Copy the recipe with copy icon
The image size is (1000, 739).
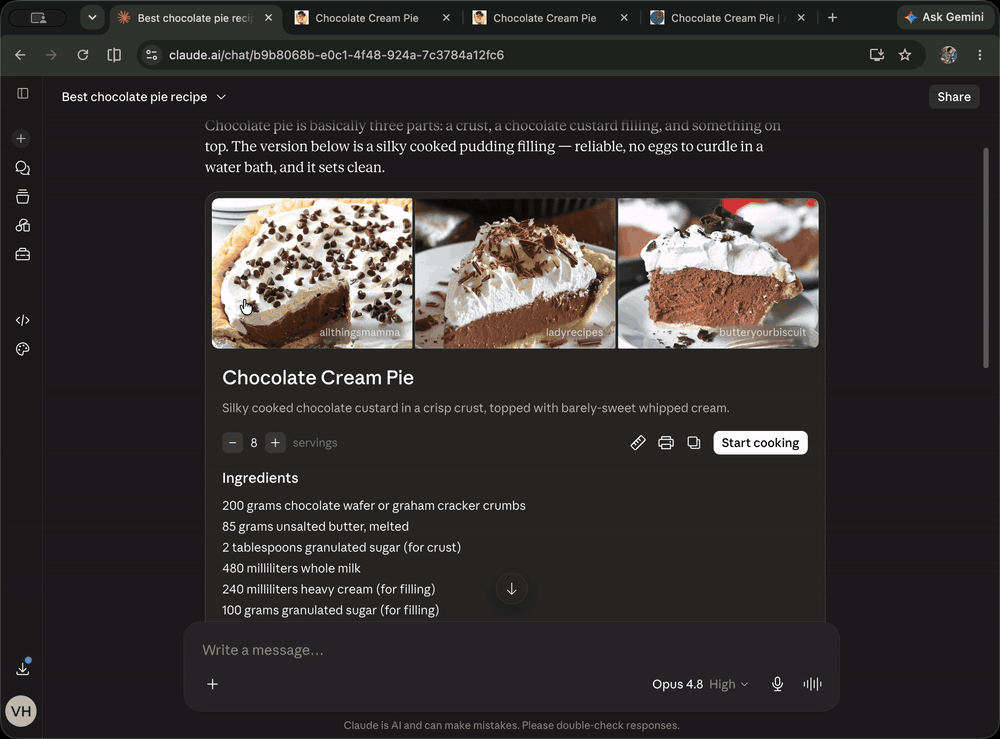(x=694, y=443)
